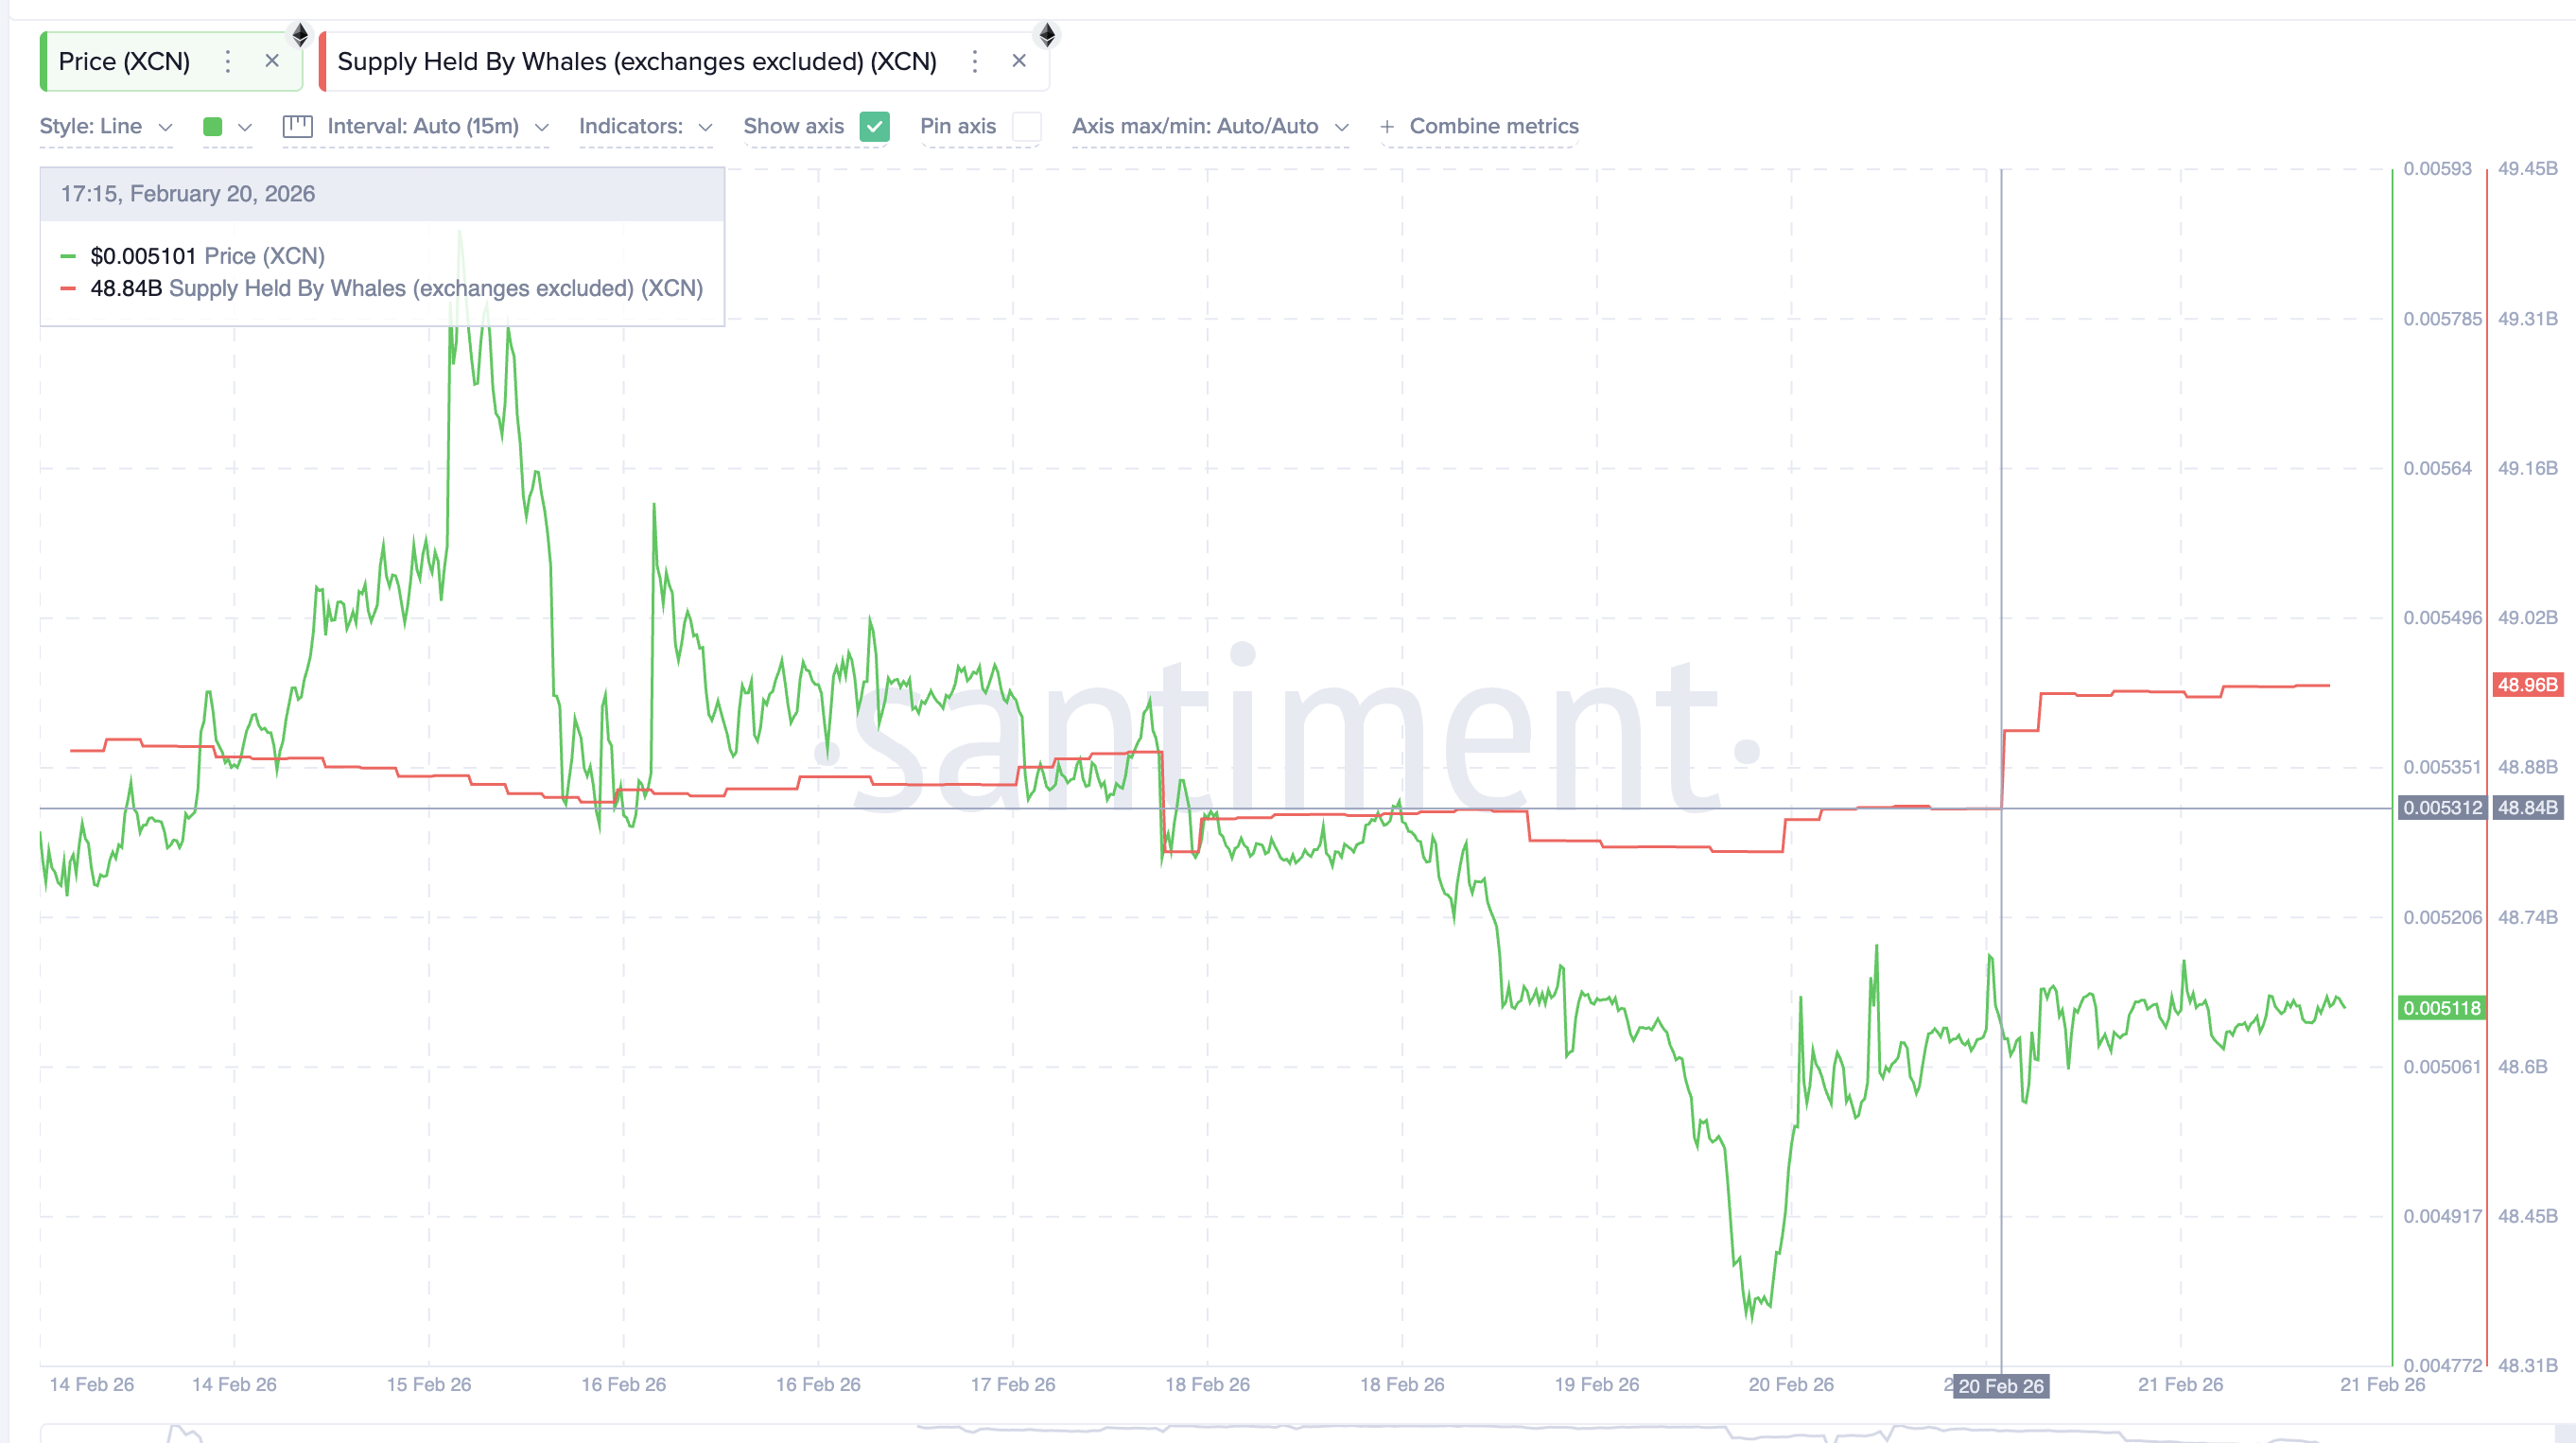Open the Price (XCN) metric options menu

[228, 61]
